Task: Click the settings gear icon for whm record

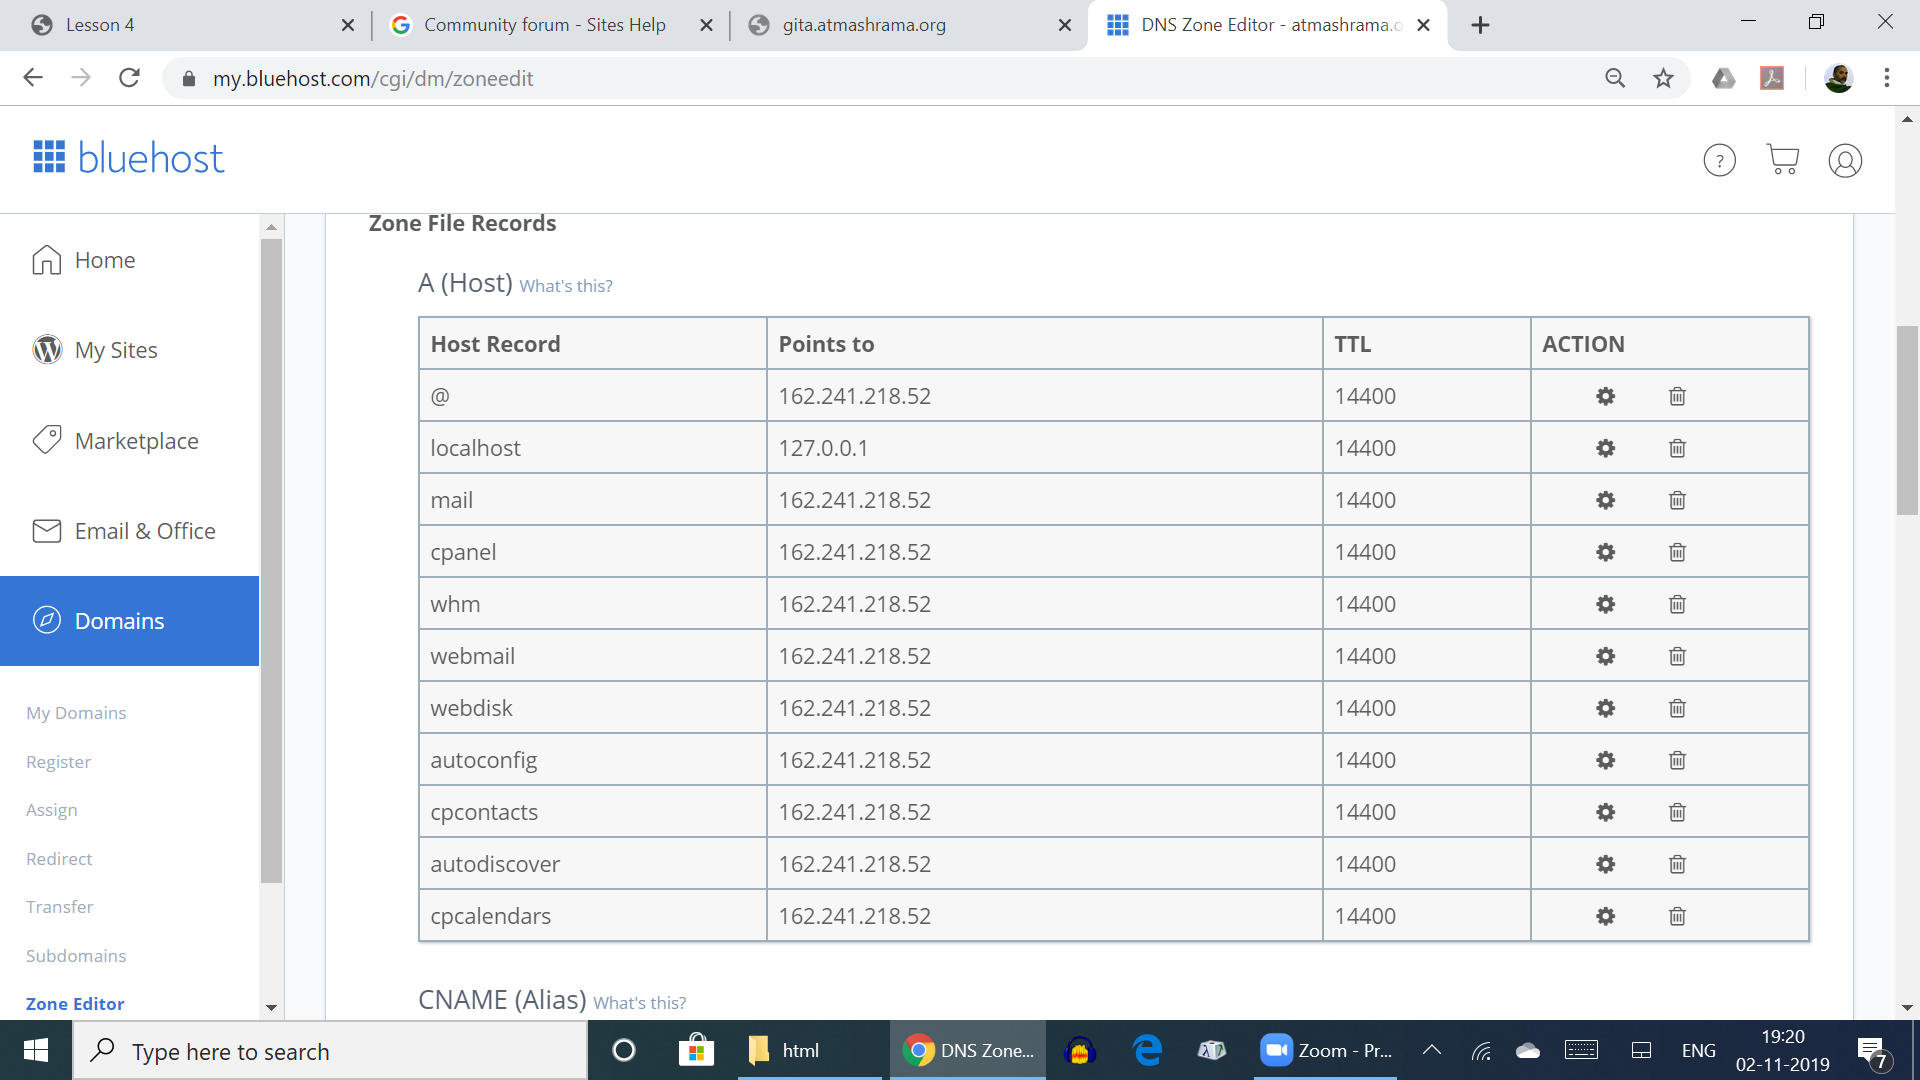Action: [1605, 603]
